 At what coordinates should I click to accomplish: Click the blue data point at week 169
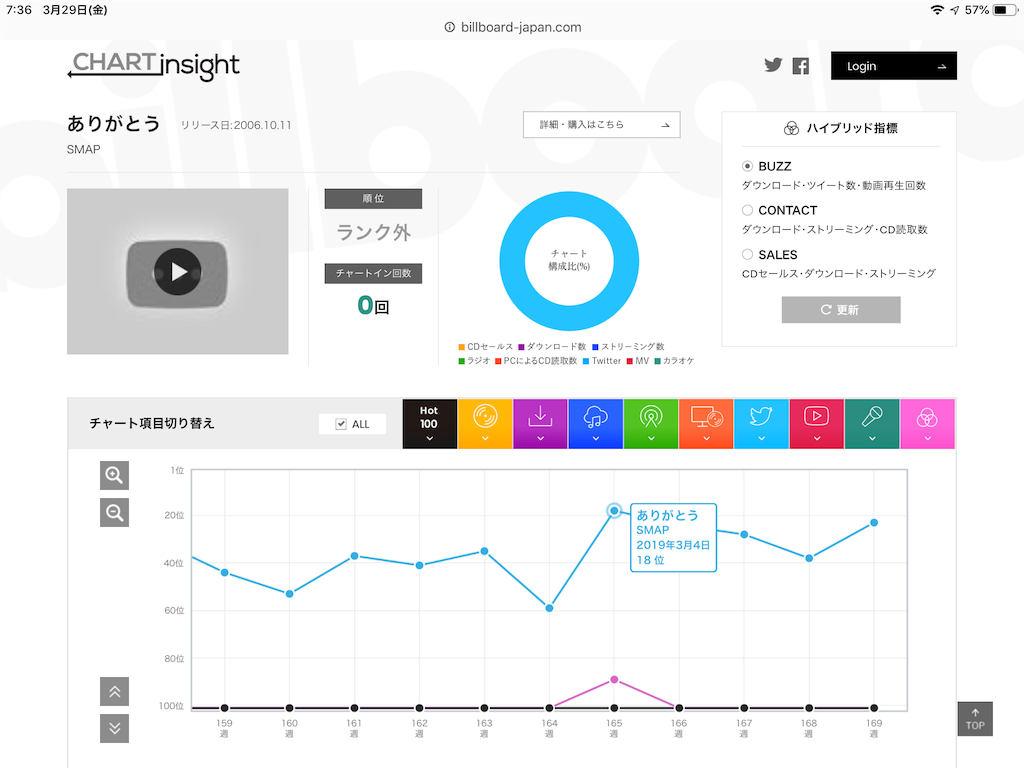874,522
